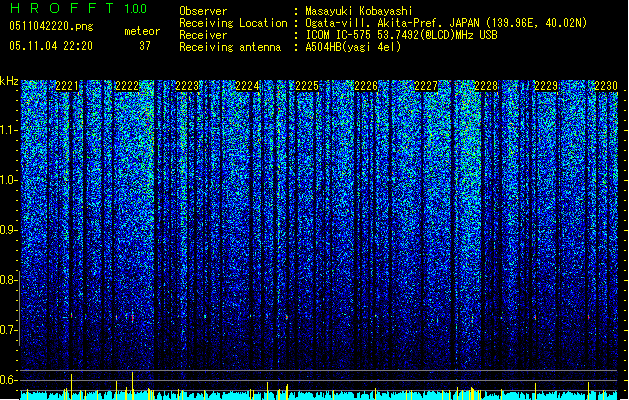Click the 2225 time marker
This screenshot has height=400, width=629.
coord(307,86)
